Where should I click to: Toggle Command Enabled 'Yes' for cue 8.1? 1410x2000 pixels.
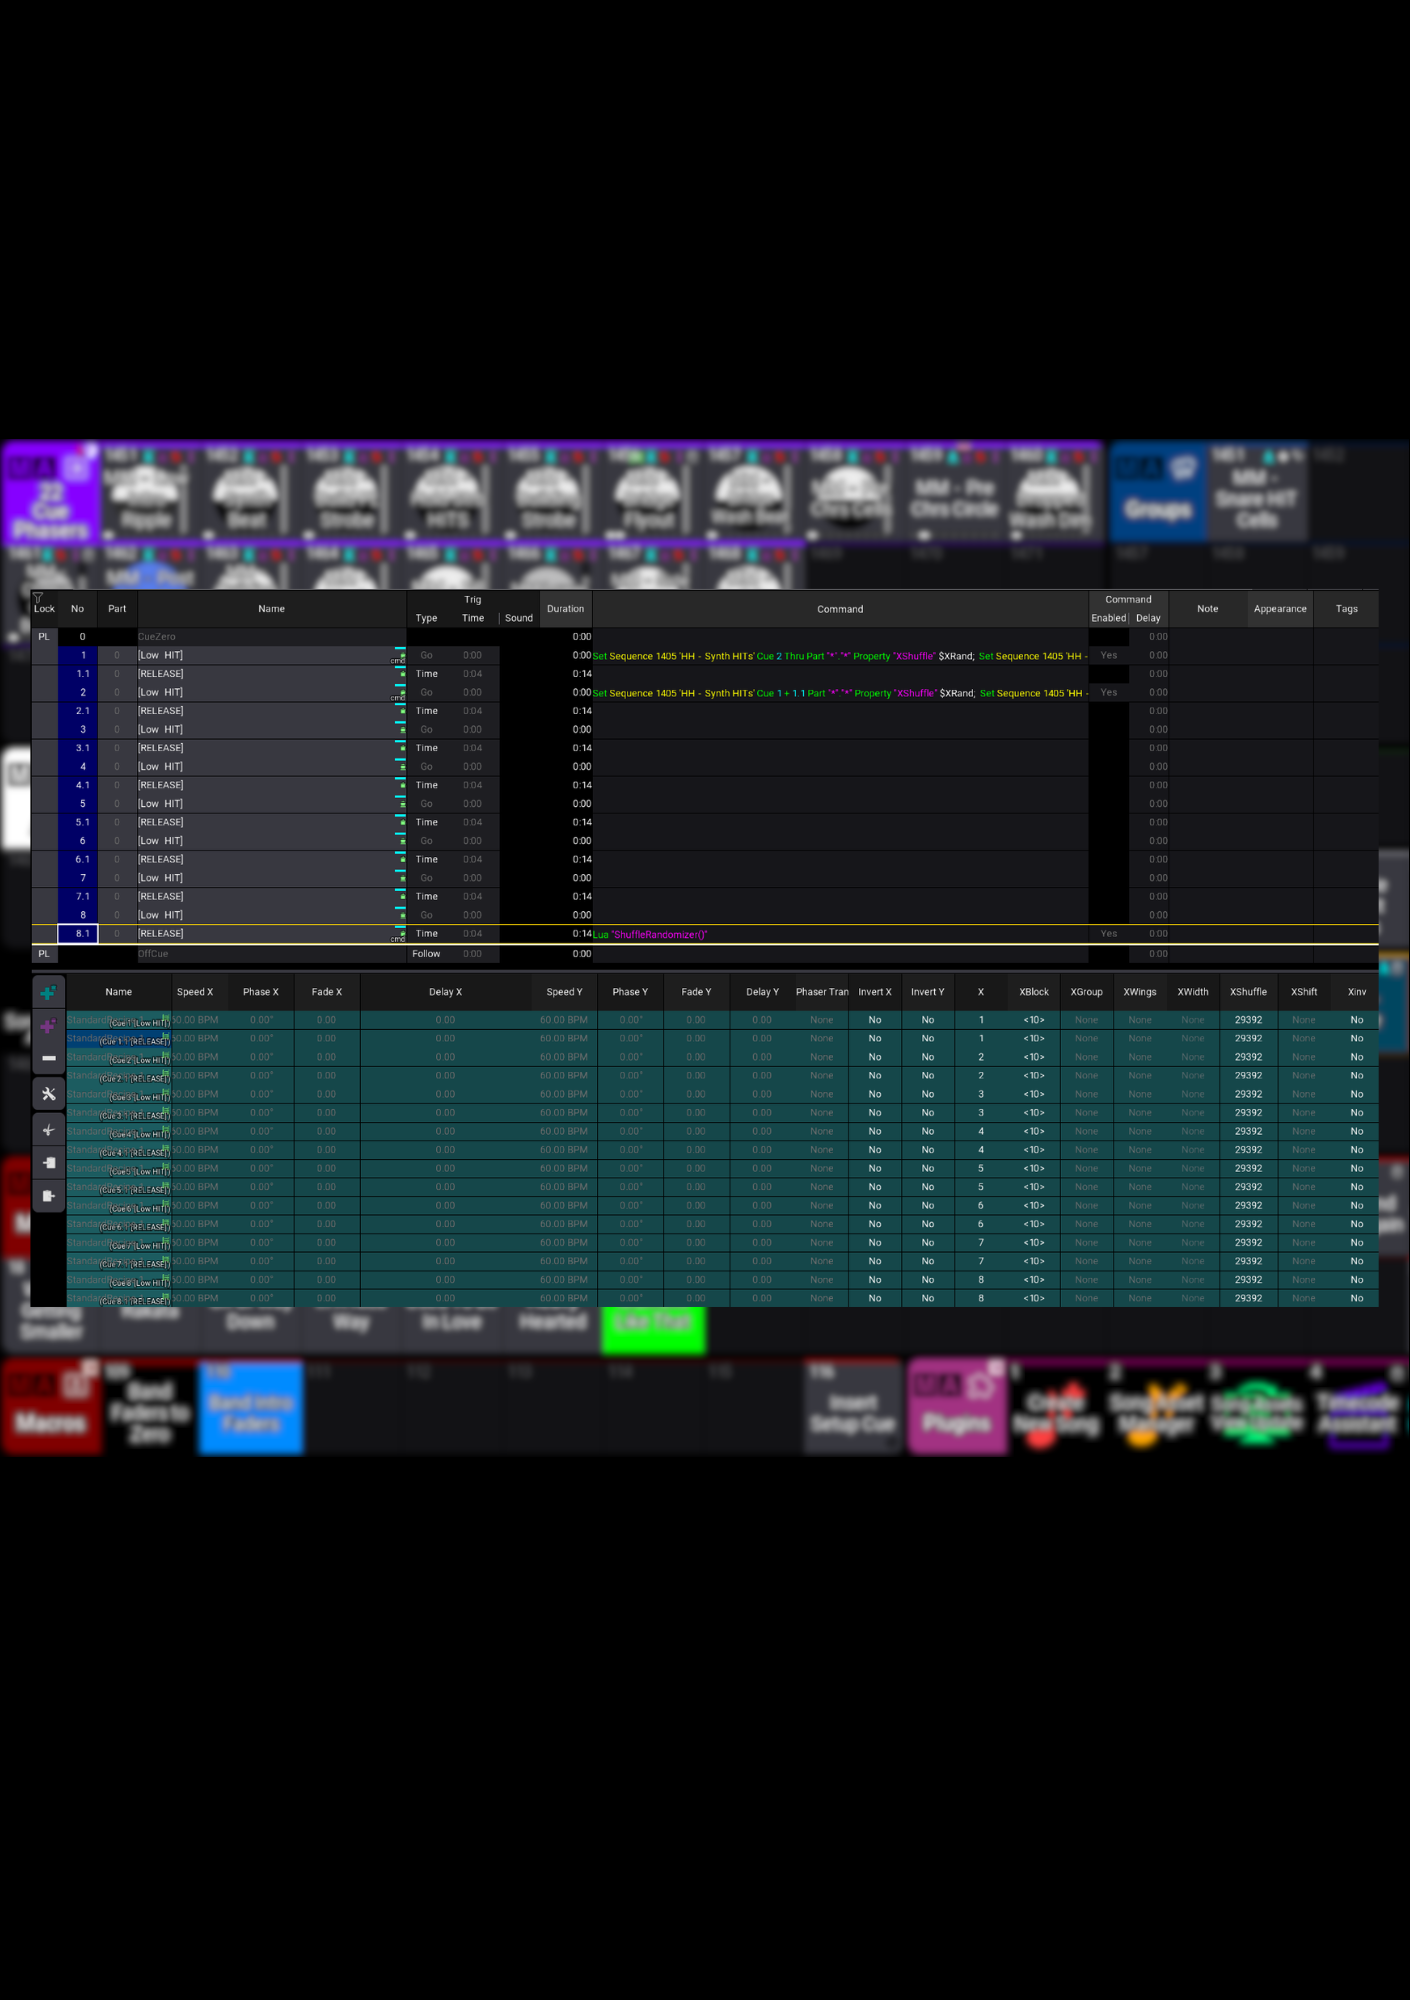(x=1108, y=934)
